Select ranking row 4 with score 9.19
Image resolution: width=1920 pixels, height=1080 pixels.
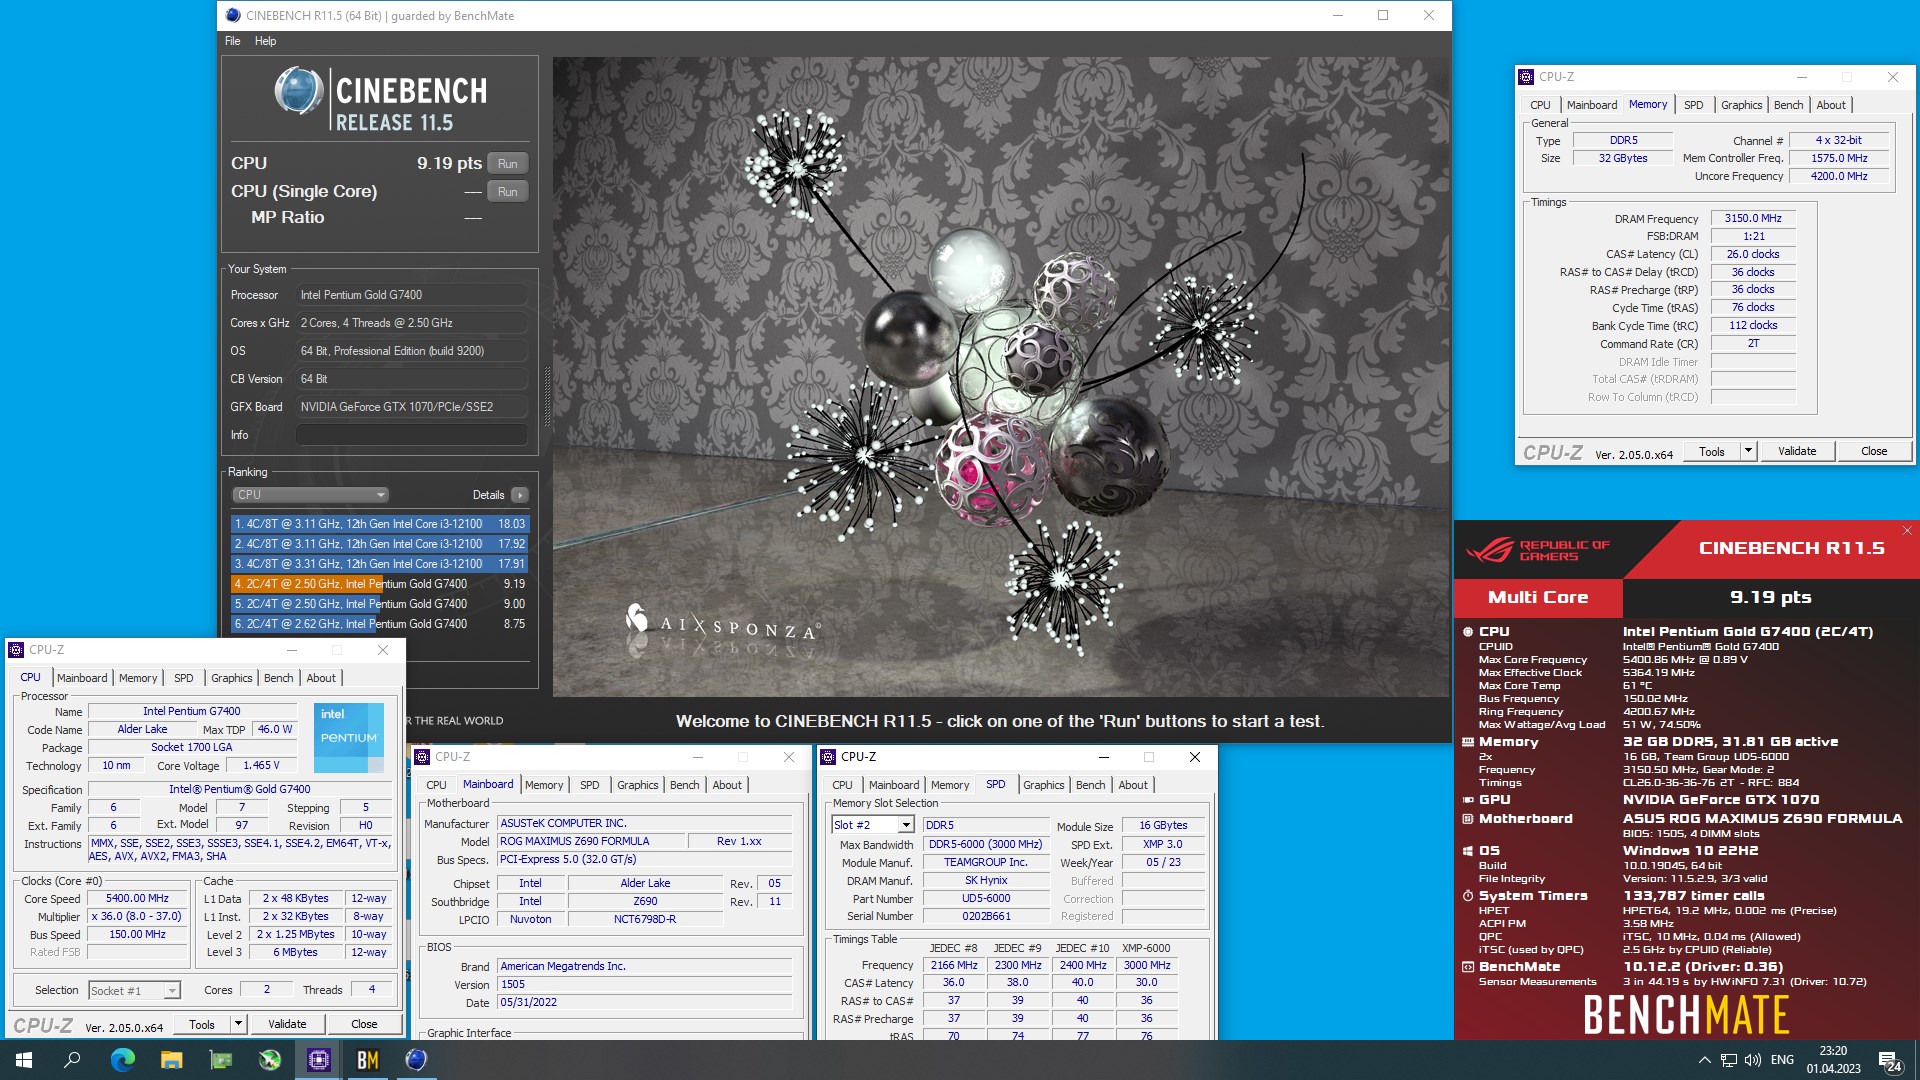click(x=379, y=584)
